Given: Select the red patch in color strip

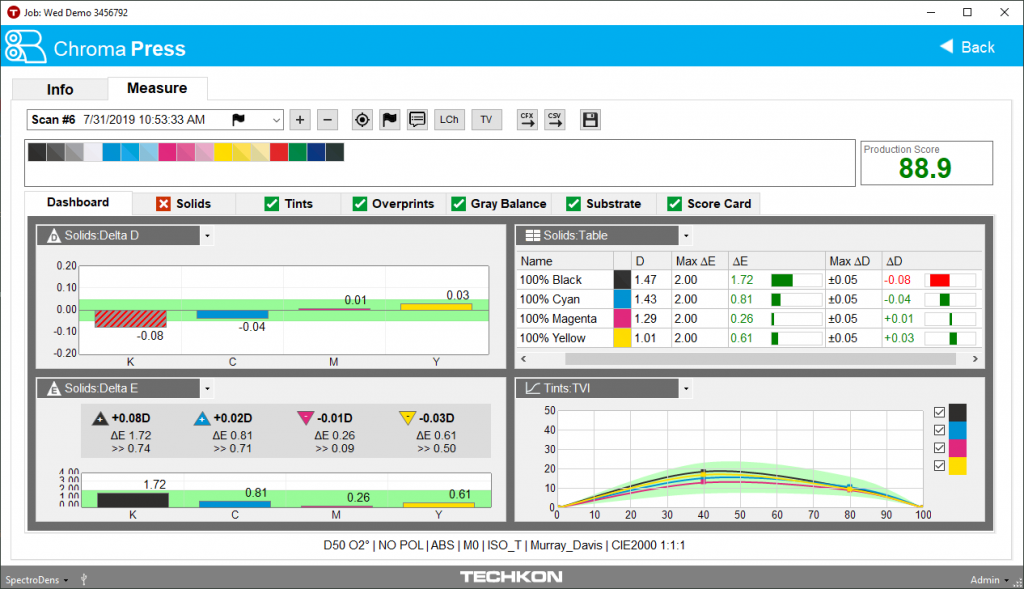Looking at the screenshot, I should (x=279, y=152).
